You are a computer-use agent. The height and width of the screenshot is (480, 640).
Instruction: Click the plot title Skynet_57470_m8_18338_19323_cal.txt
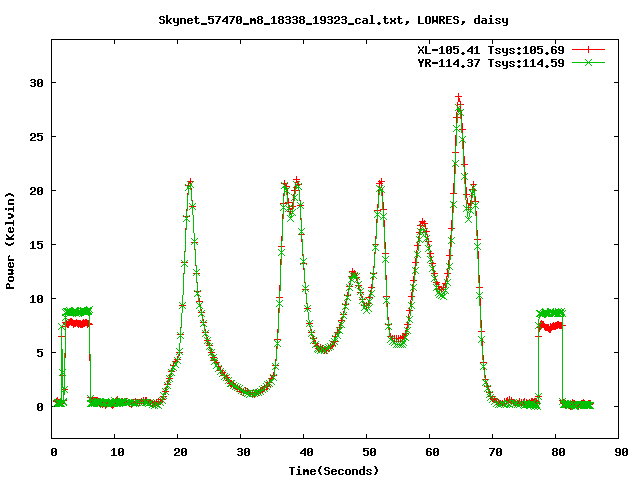tap(284, 20)
